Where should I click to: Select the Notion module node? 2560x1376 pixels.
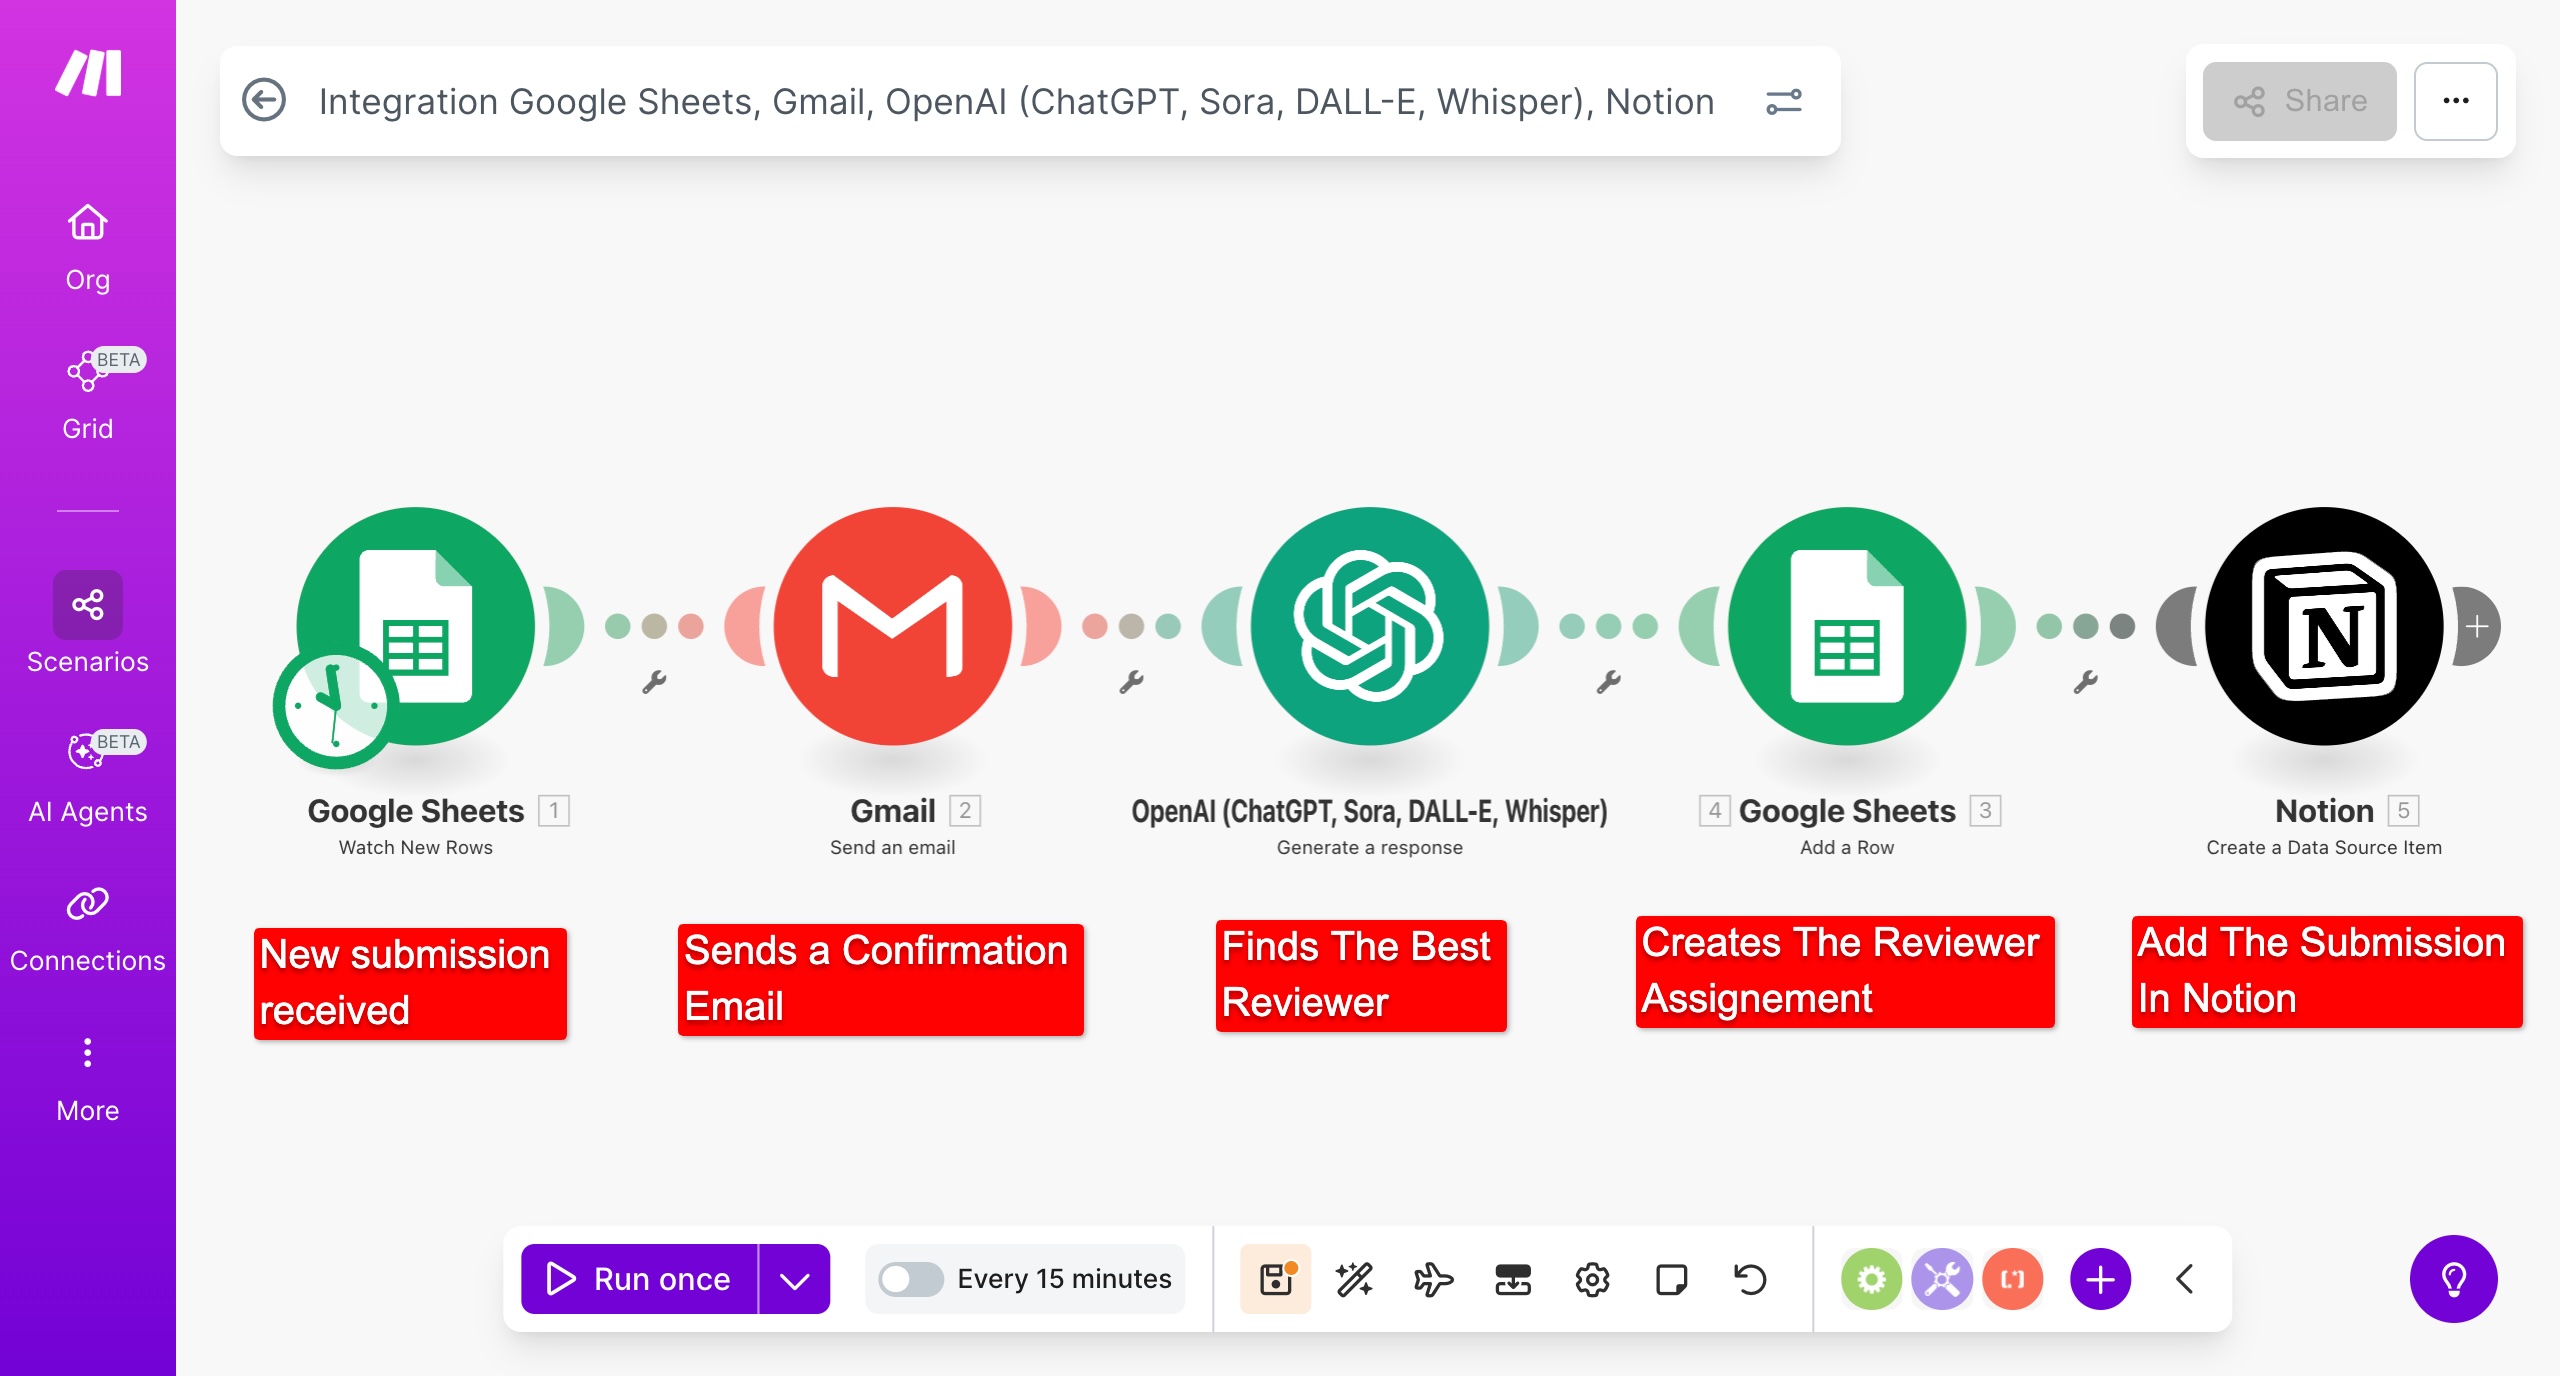[2322, 627]
